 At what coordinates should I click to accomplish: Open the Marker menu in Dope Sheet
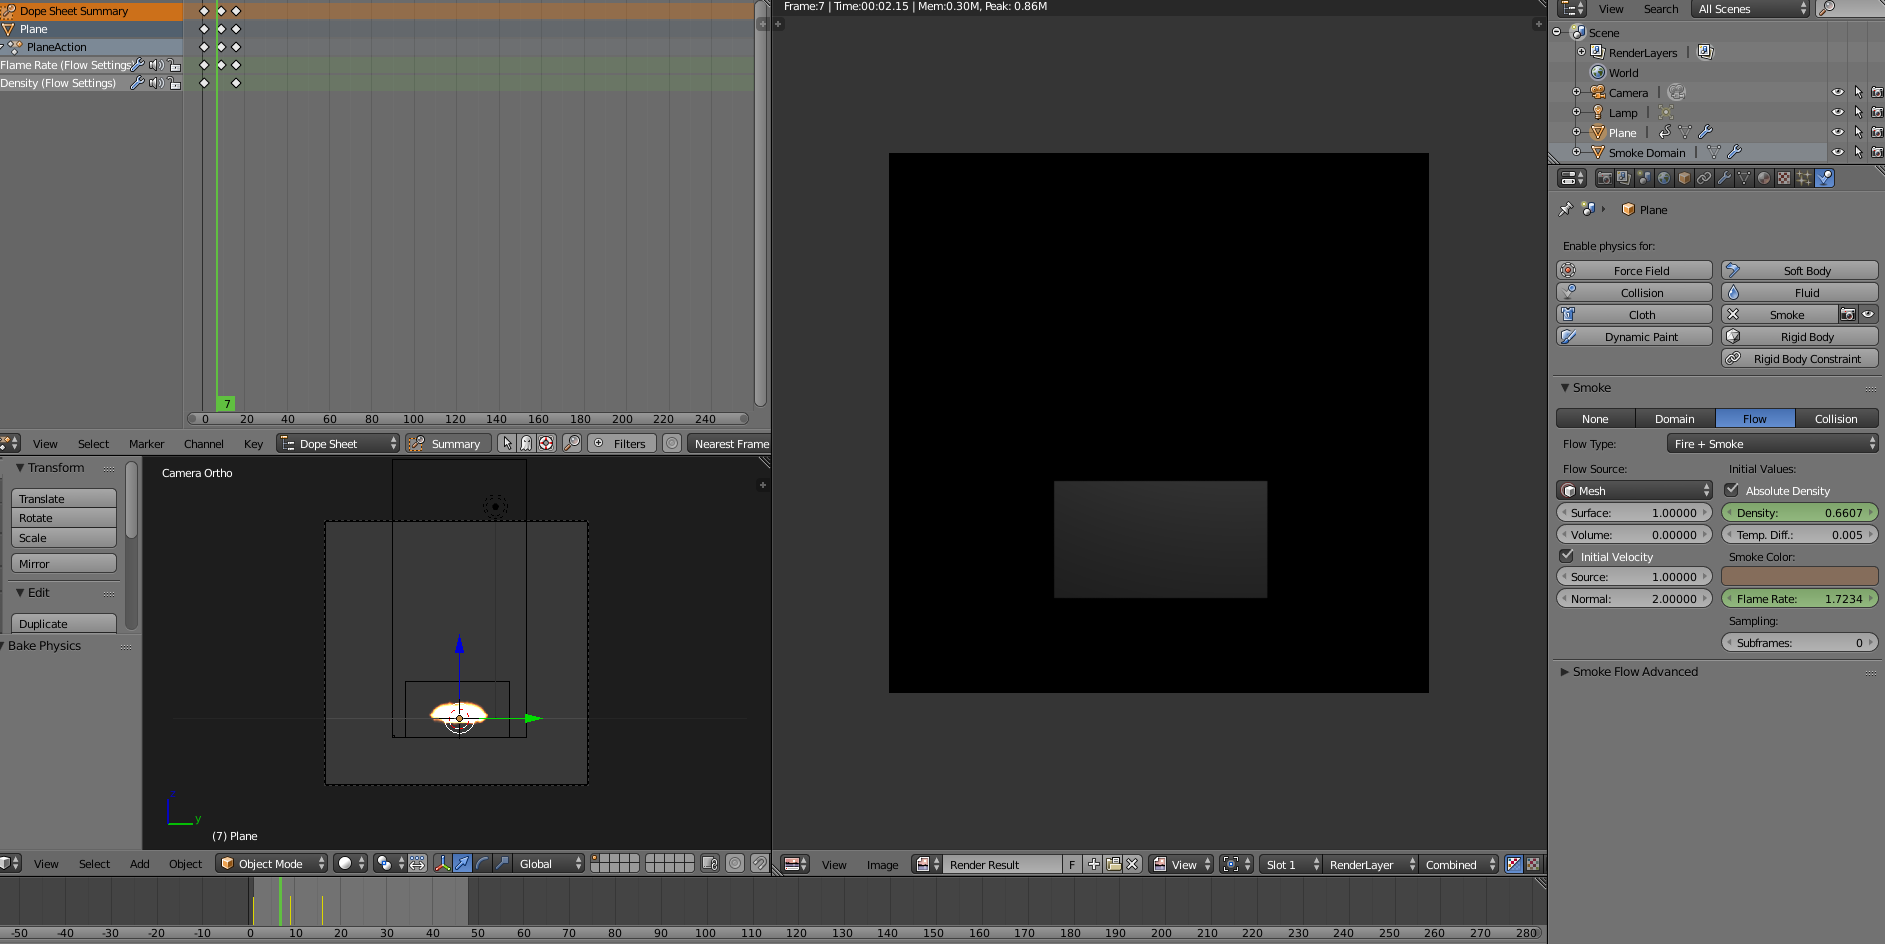146,443
